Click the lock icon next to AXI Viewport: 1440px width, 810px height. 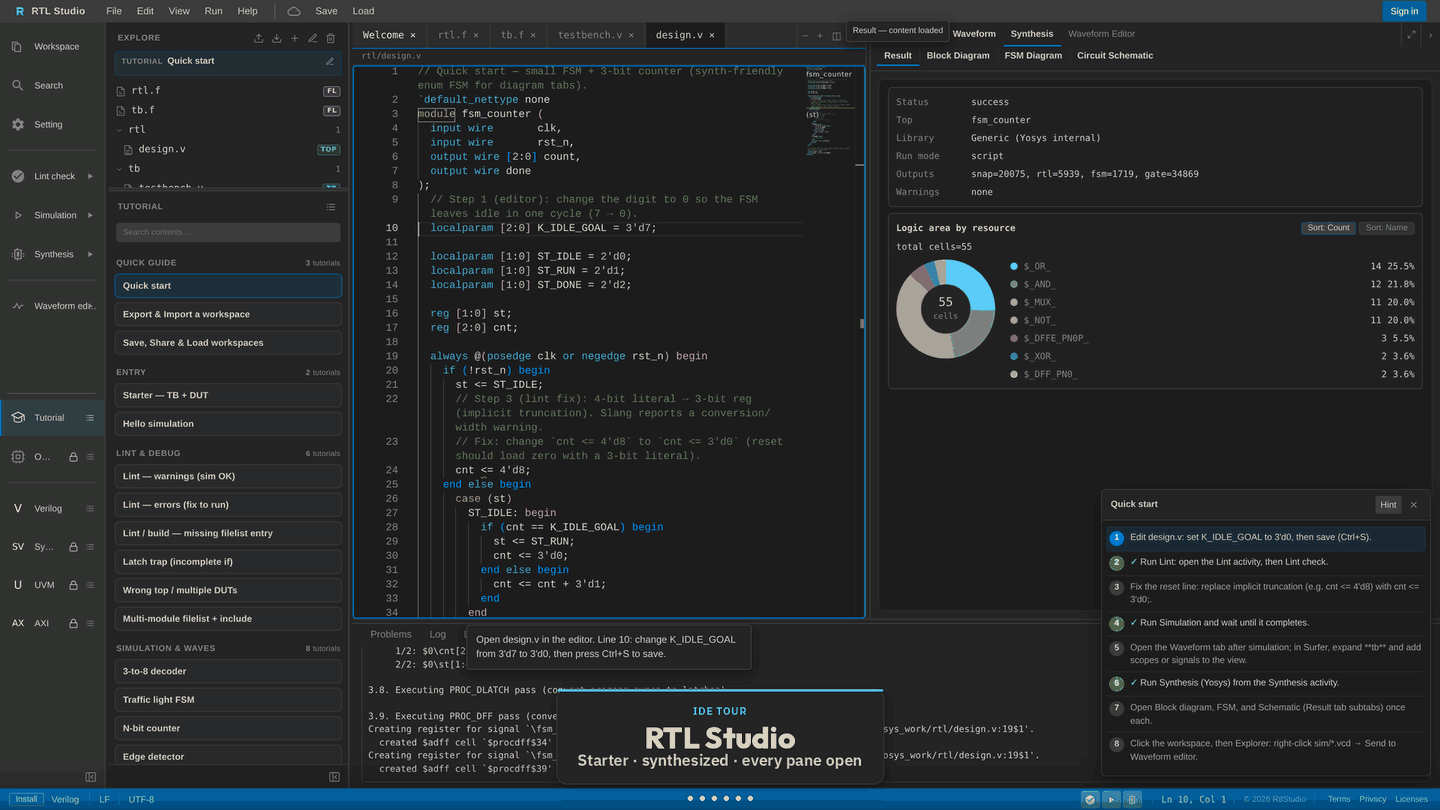click(x=73, y=623)
